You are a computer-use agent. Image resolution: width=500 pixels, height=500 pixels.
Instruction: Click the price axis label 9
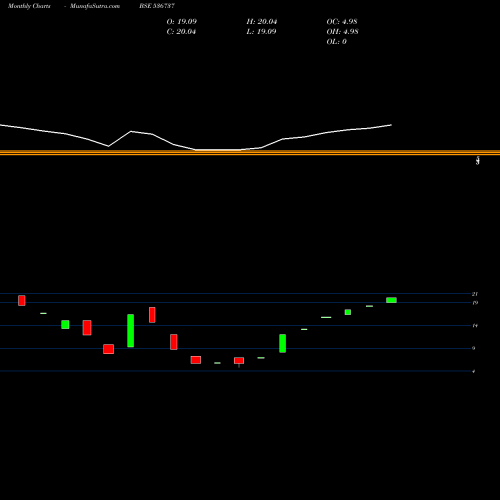(474, 348)
